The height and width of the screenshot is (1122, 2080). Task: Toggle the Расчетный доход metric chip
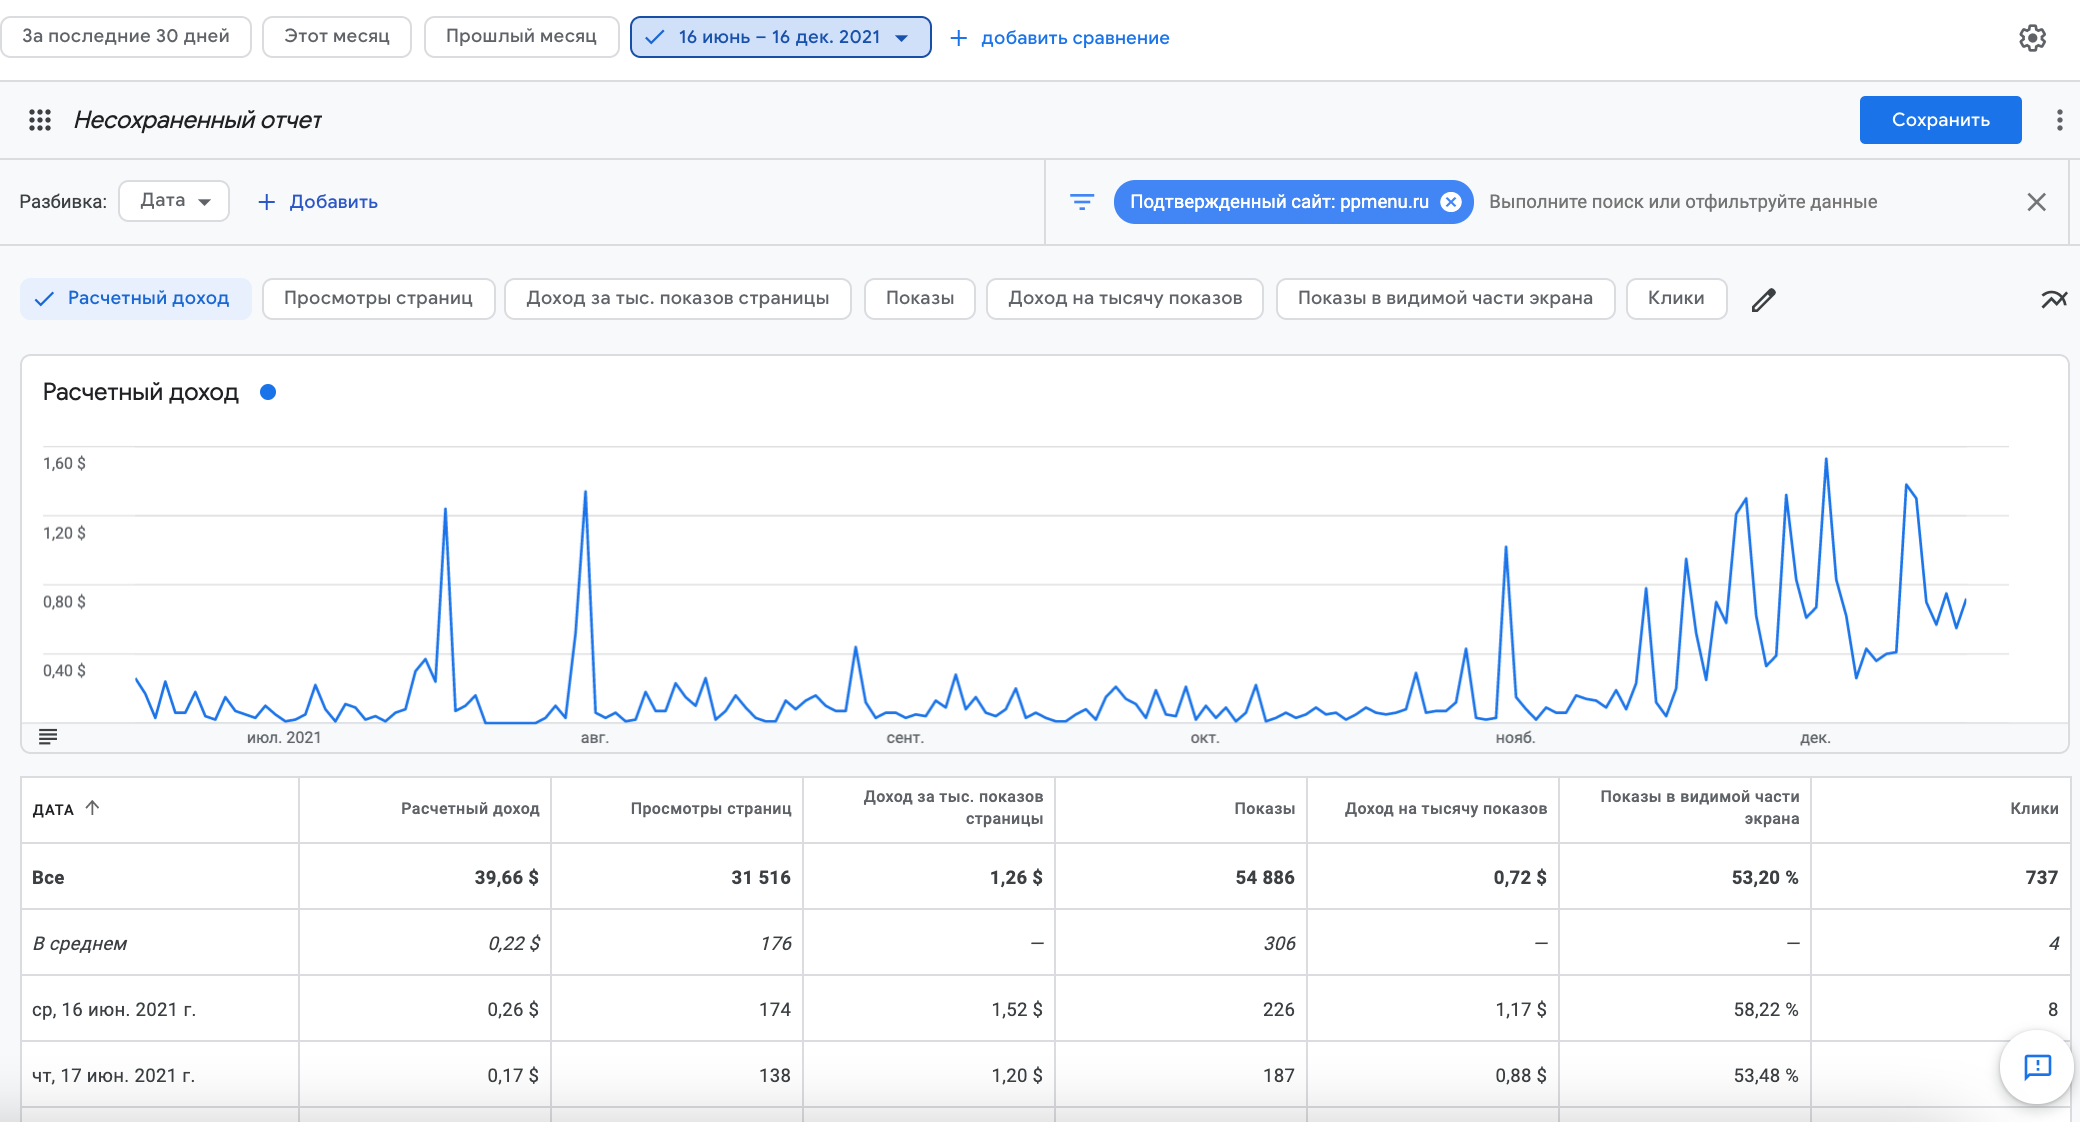pyautogui.click(x=136, y=298)
